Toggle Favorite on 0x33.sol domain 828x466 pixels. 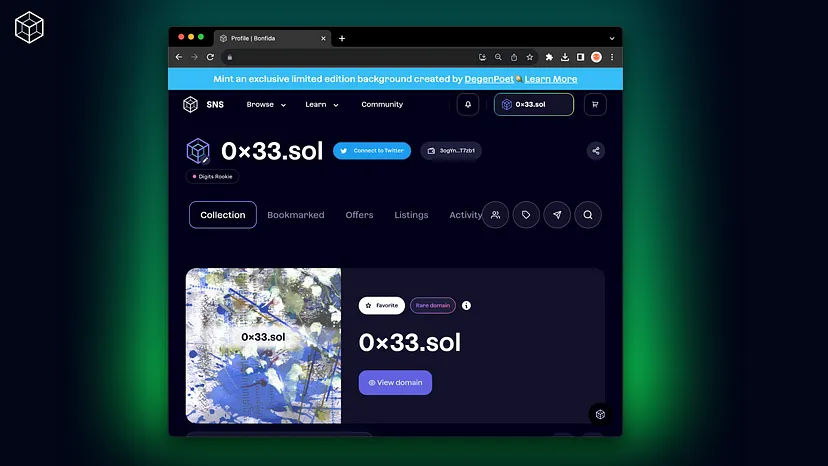coord(382,305)
